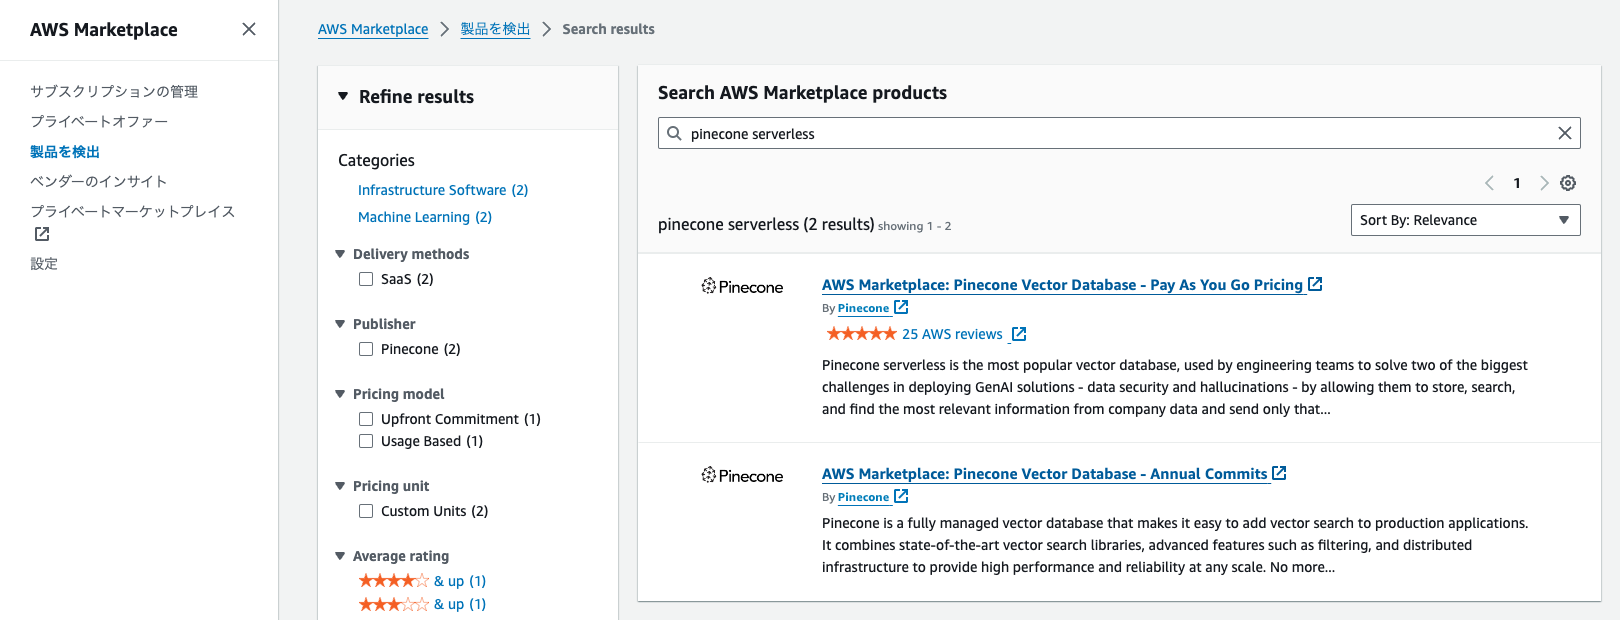Collapse the Refine results panel
Viewport: 1620px width, 620px height.
pyautogui.click(x=343, y=96)
